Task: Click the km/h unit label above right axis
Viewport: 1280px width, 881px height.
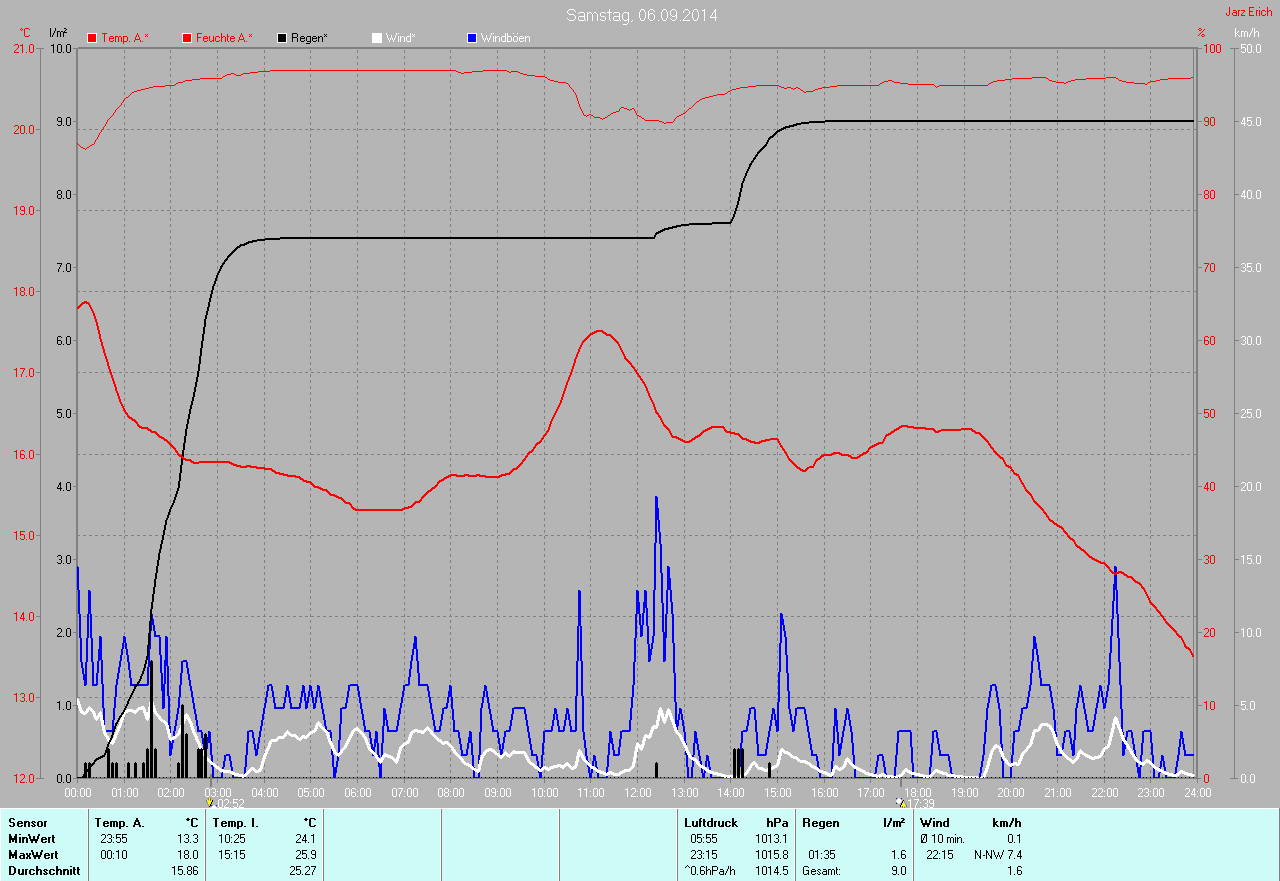Action: (1246, 33)
